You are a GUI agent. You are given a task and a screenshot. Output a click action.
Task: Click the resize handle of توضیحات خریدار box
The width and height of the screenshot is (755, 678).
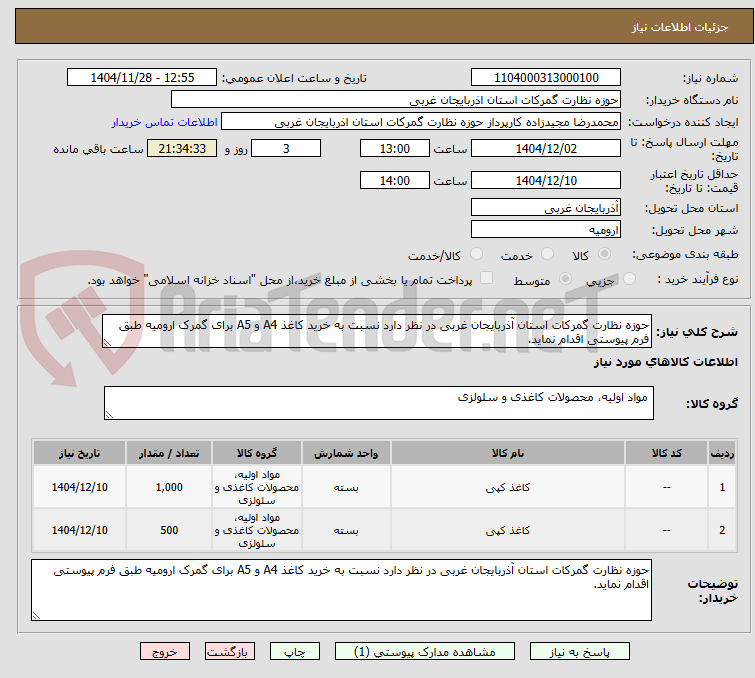click(37, 615)
